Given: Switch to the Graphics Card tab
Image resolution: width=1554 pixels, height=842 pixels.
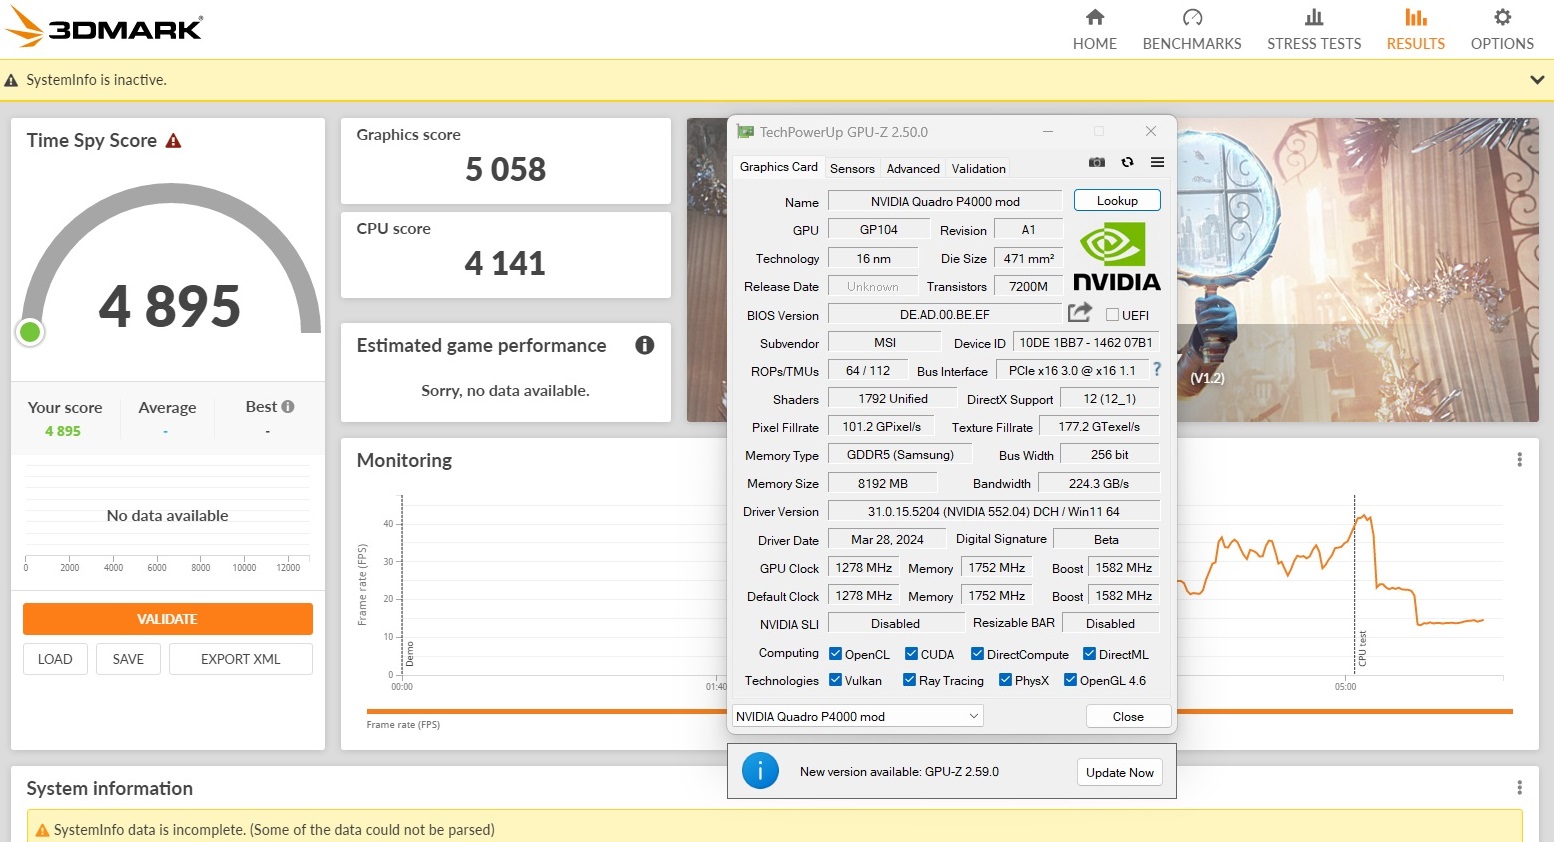Looking at the screenshot, I should click(778, 167).
